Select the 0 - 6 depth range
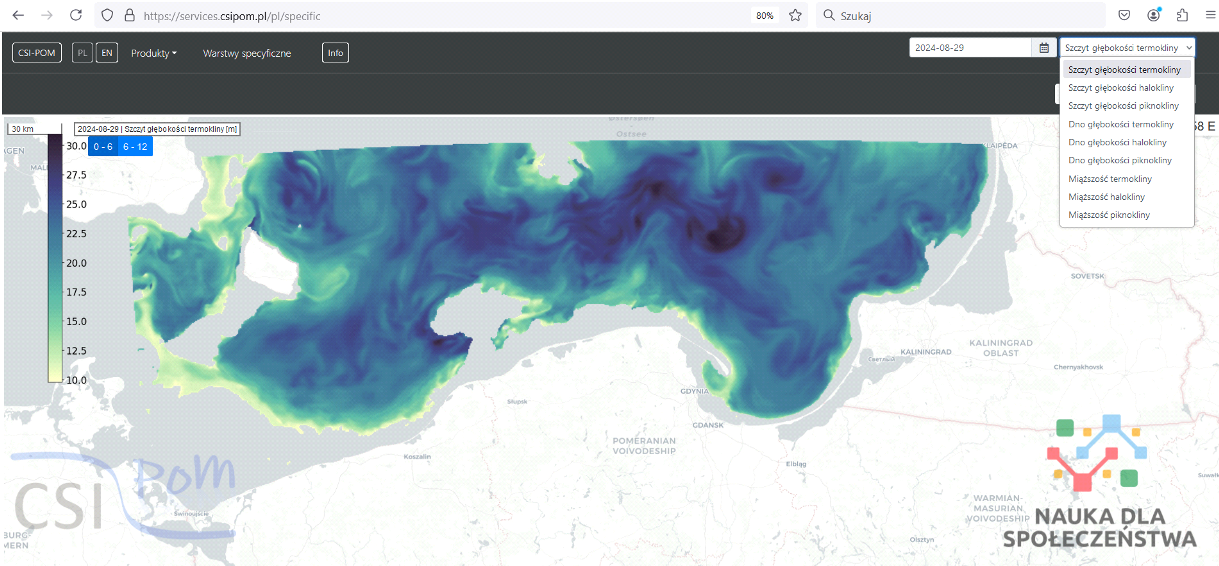Screen dimensions: 1219x566 point(103,146)
